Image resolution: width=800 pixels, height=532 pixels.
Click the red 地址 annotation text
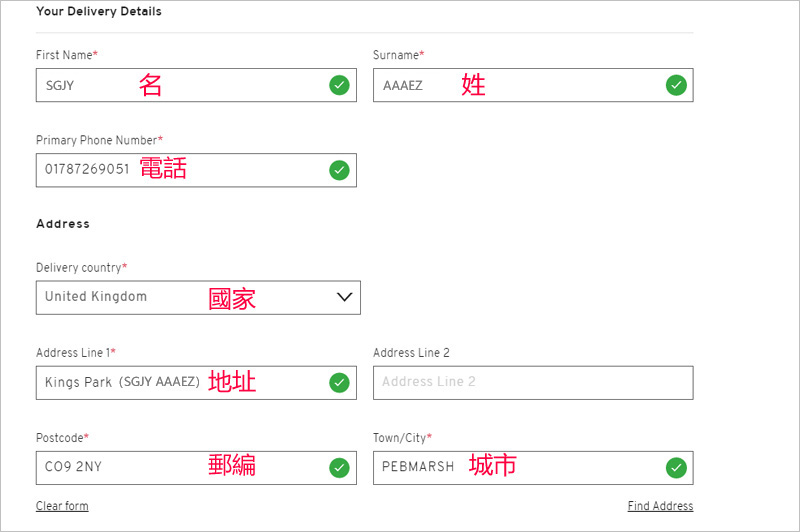pyautogui.click(x=232, y=382)
